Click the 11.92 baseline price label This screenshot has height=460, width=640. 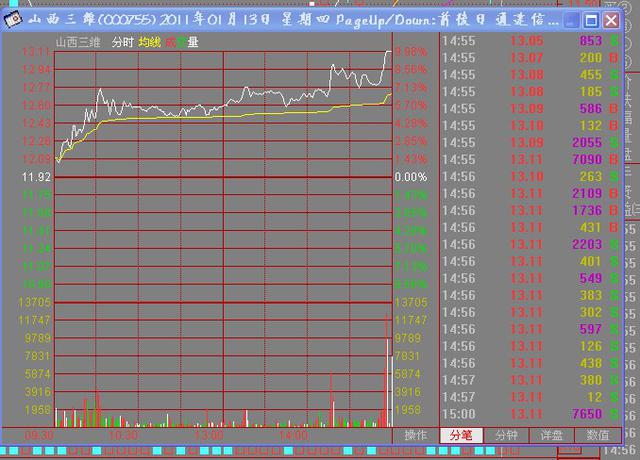(x=36, y=176)
